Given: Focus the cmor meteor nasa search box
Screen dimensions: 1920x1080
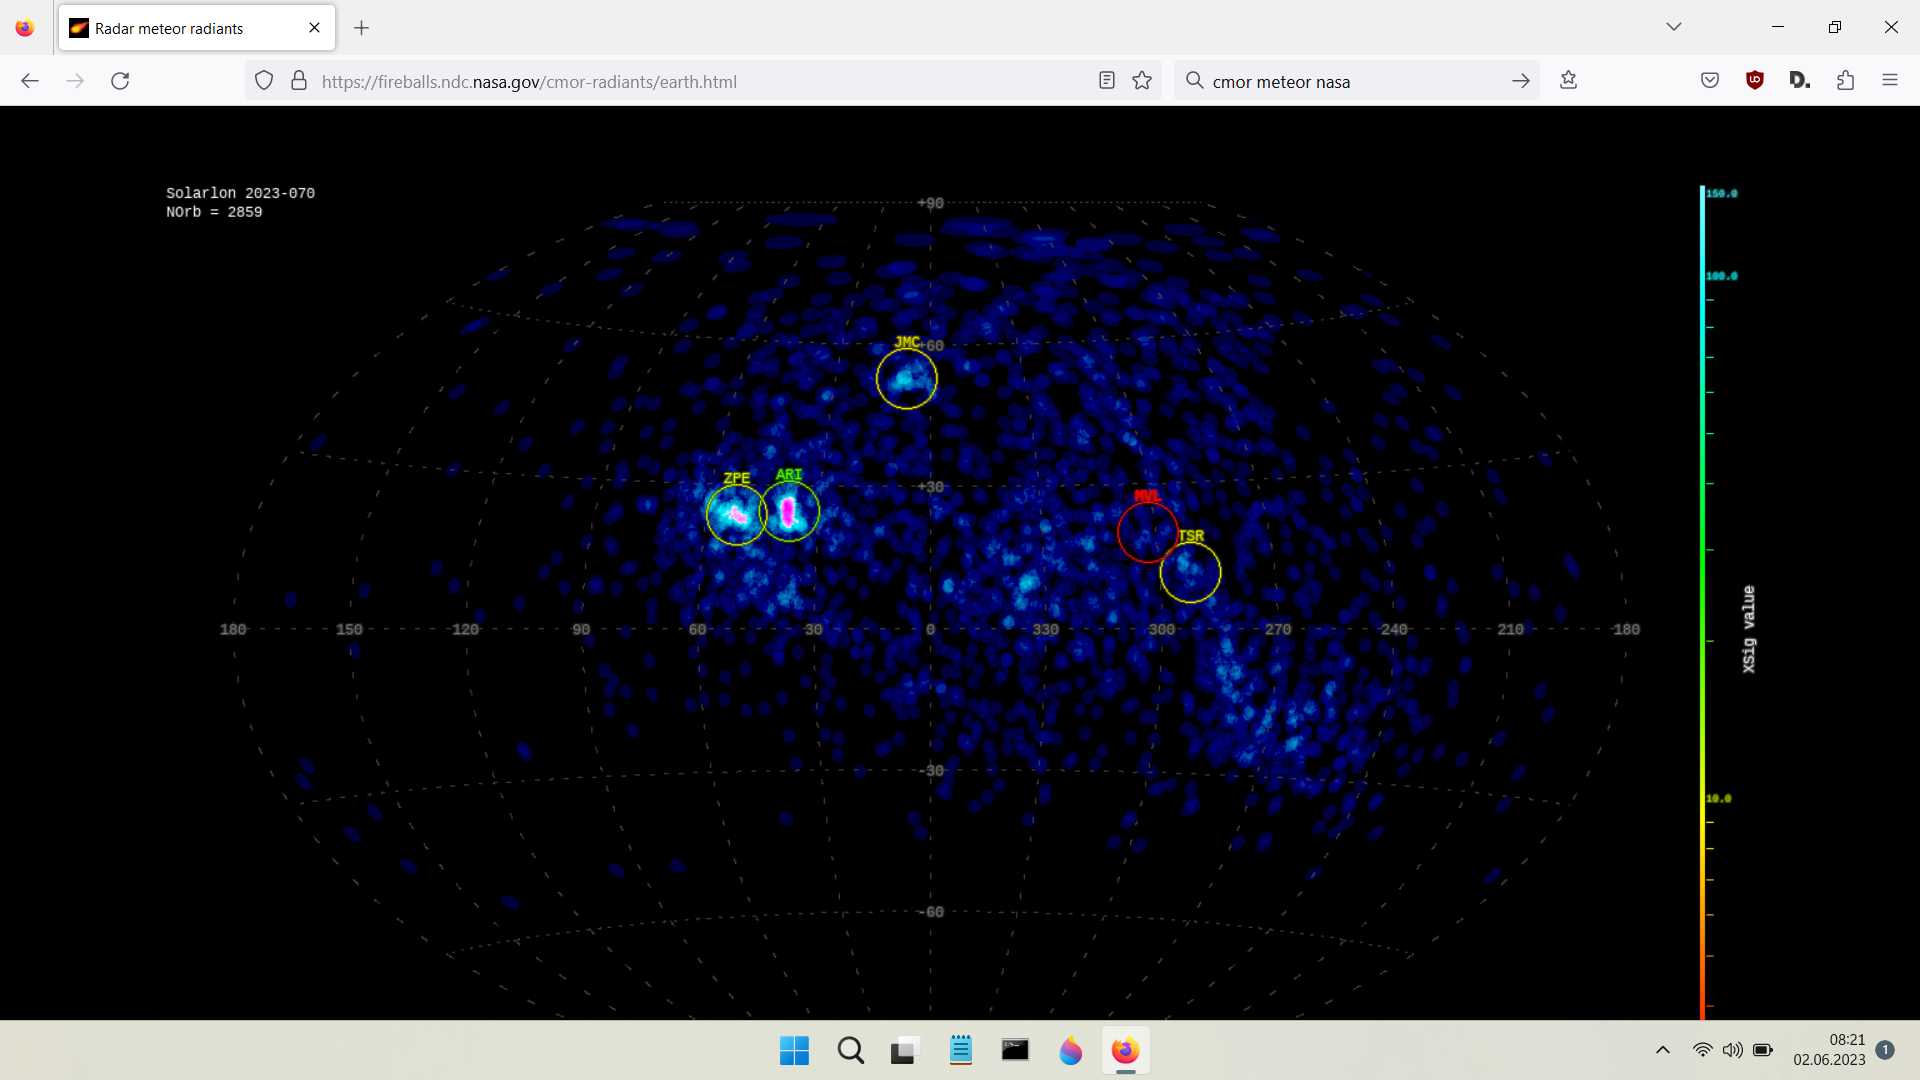Looking at the screenshot, I should [1355, 81].
